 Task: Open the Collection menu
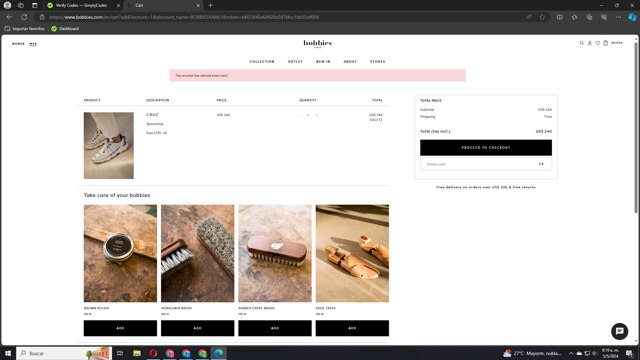262,62
